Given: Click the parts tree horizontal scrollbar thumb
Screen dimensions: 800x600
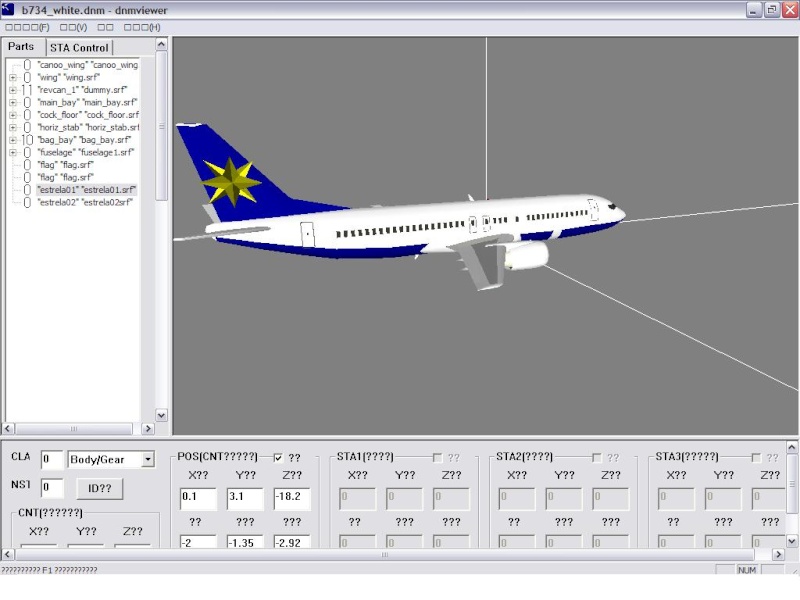Looking at the screenshot, I should pyautogui.click(x=73, y=429).
